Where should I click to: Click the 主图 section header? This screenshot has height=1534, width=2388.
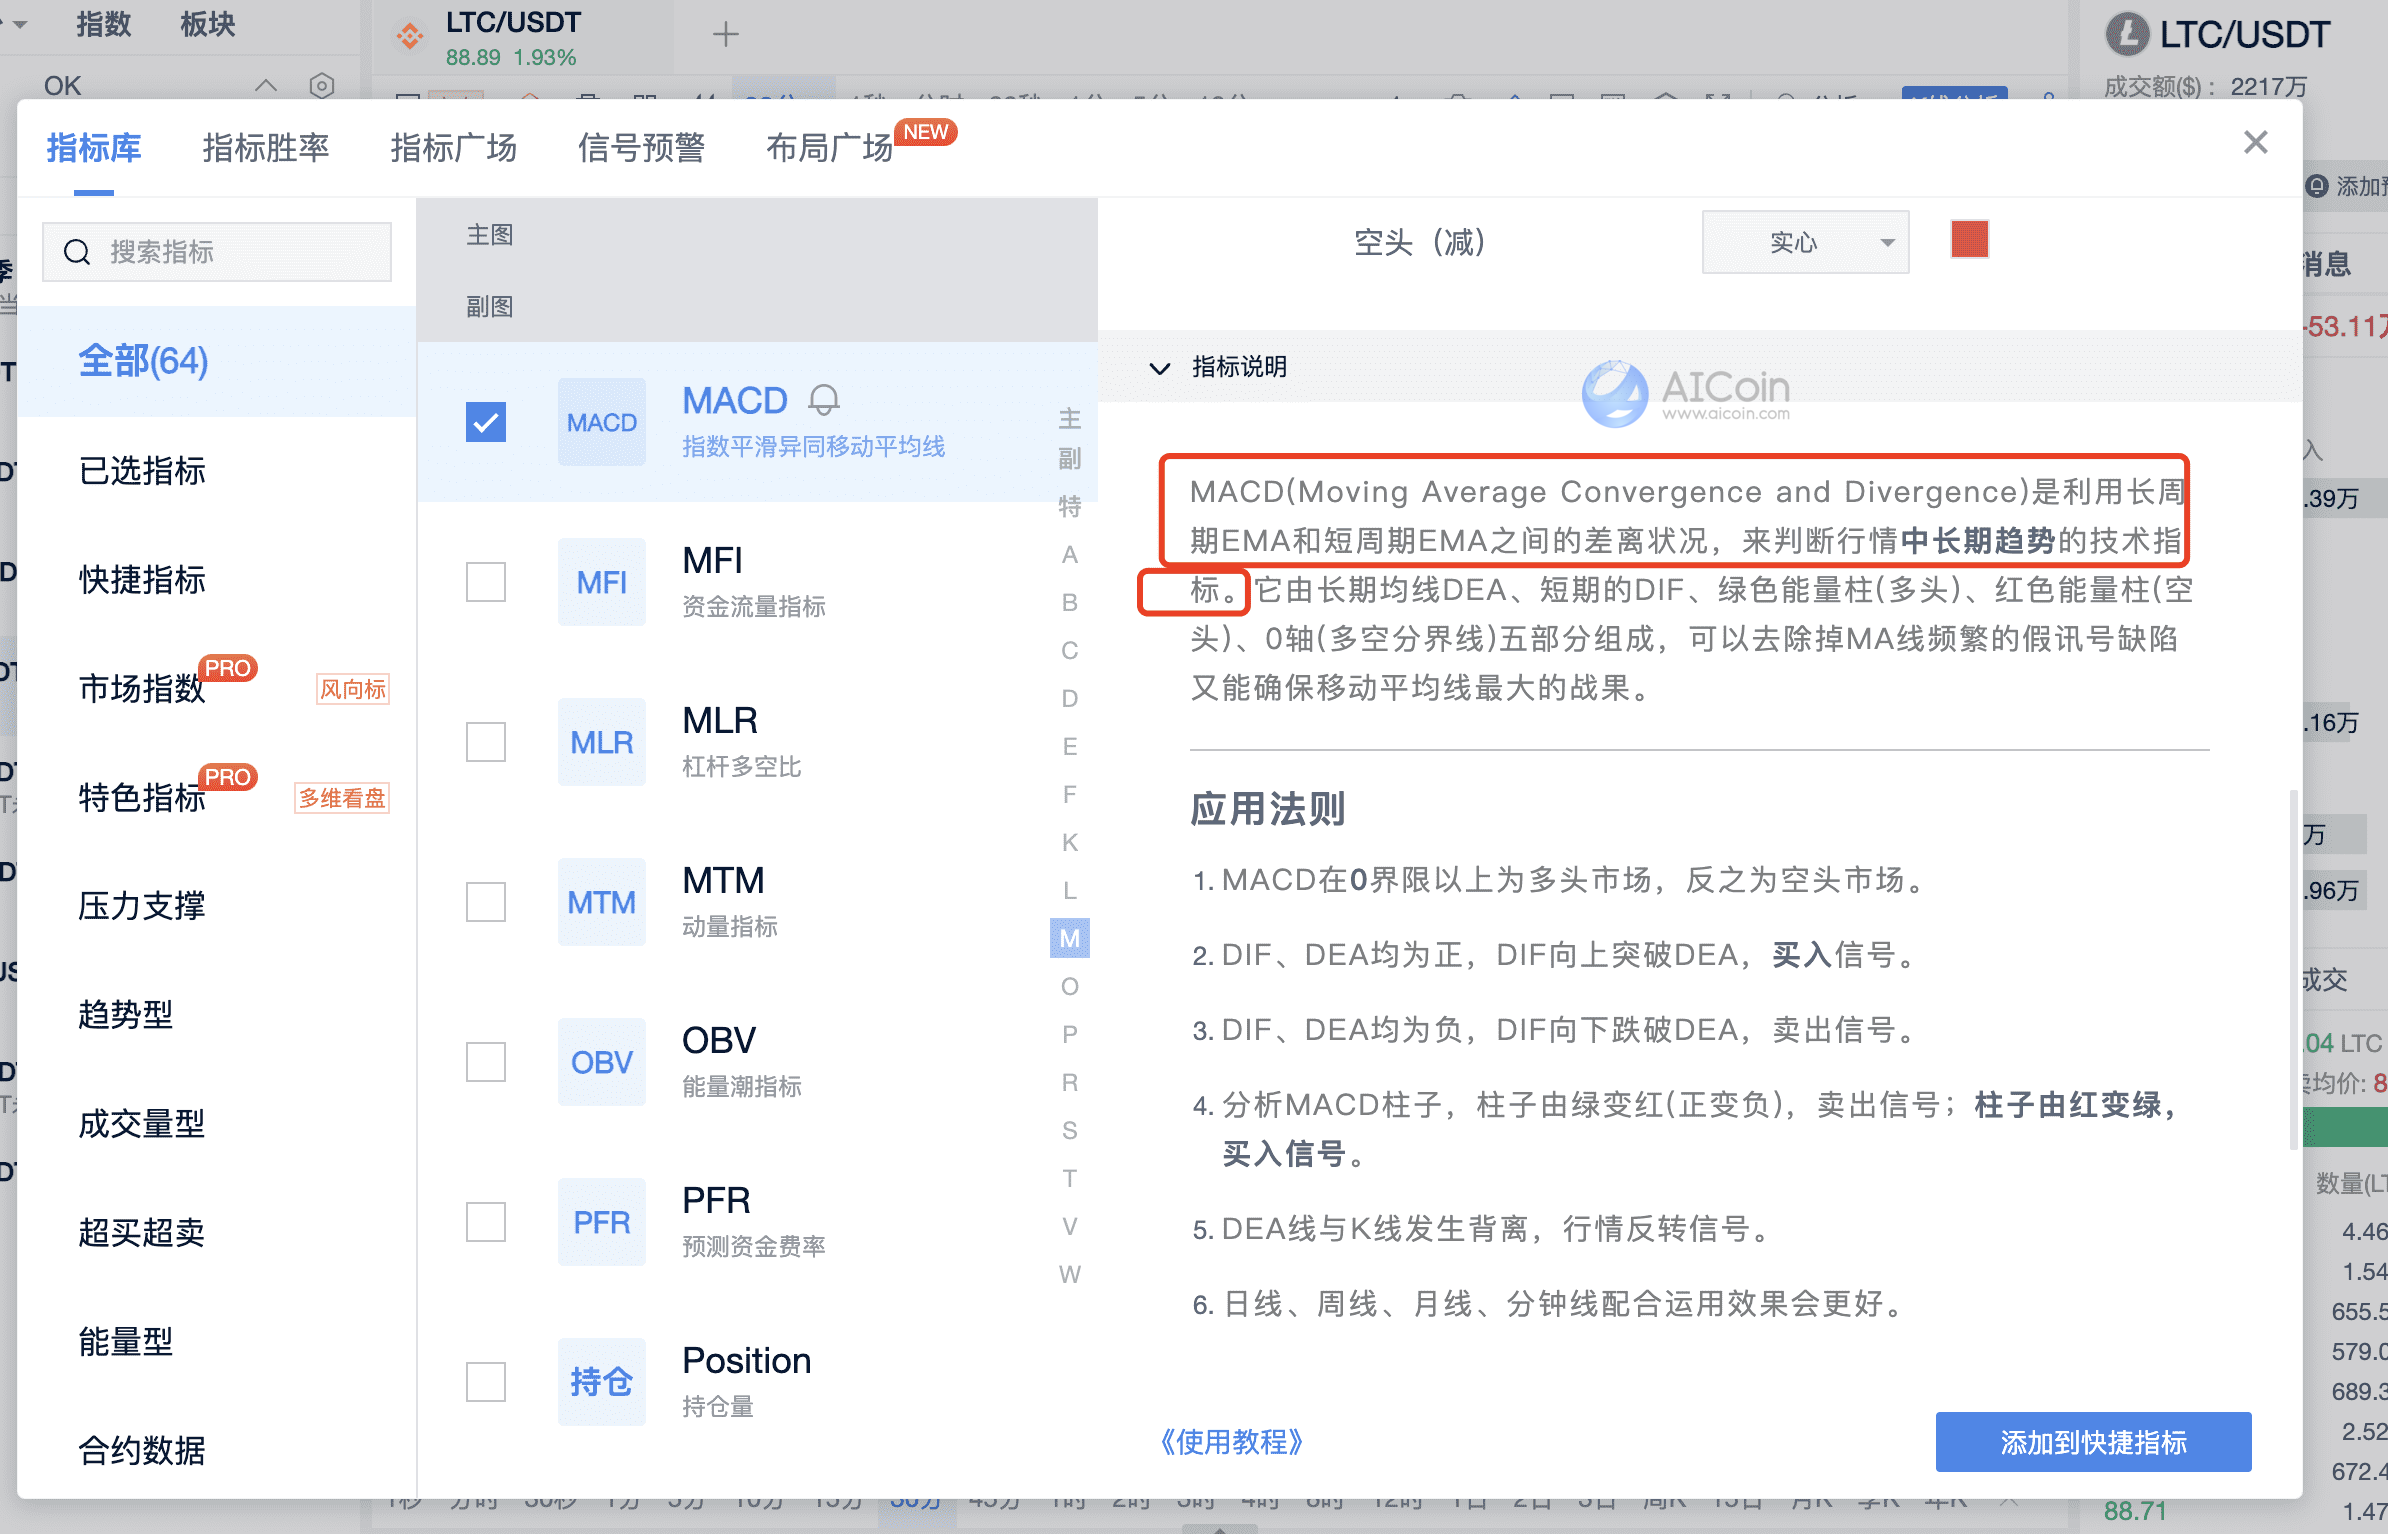[490, 235]
